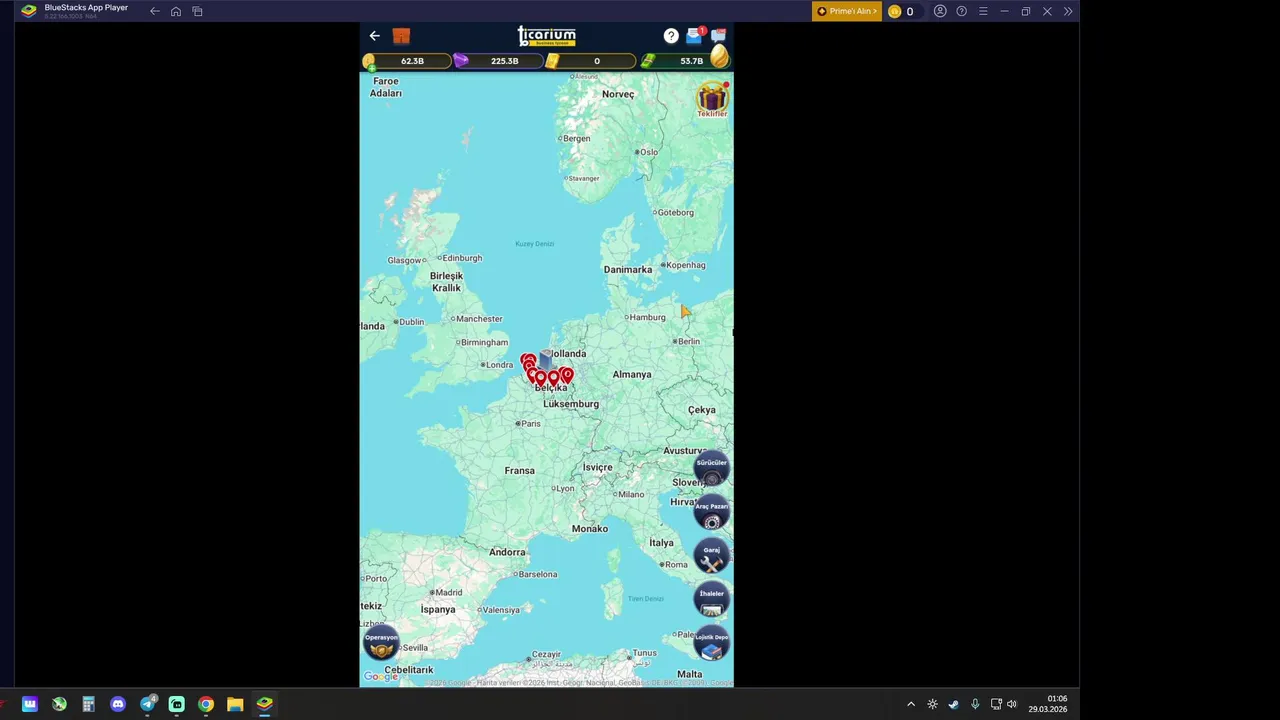Go back with the game's back arrow
Screen dimensions: 1280x720
[x=375, y=36]
